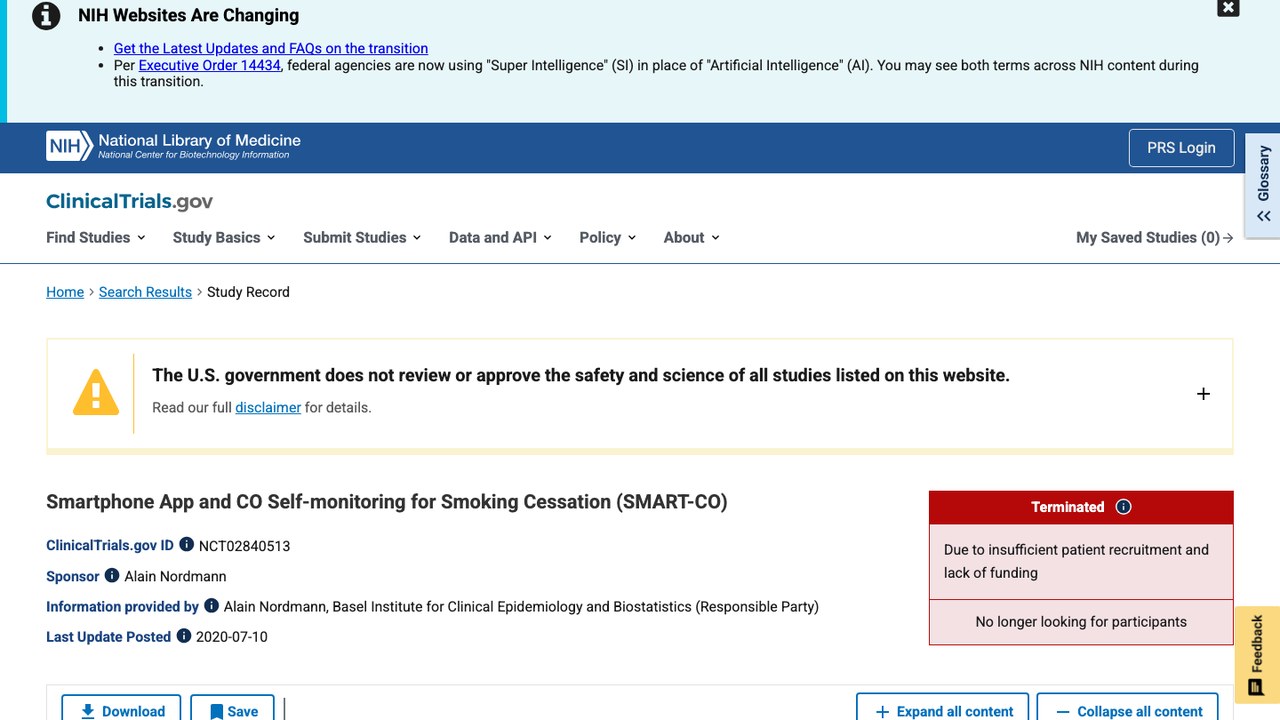
Task: Open My Saved Studies (0)
Action: (x=1155, y=237)
